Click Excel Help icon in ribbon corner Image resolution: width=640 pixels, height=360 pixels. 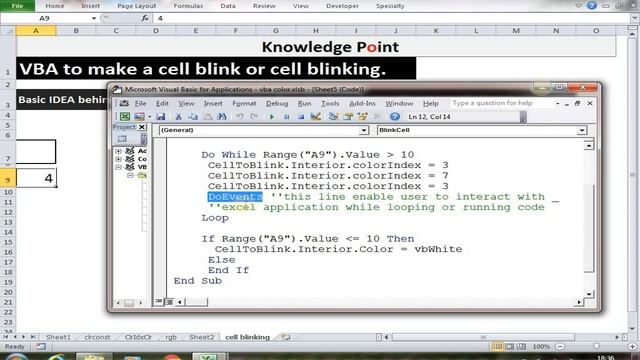(x=592, y=6)
